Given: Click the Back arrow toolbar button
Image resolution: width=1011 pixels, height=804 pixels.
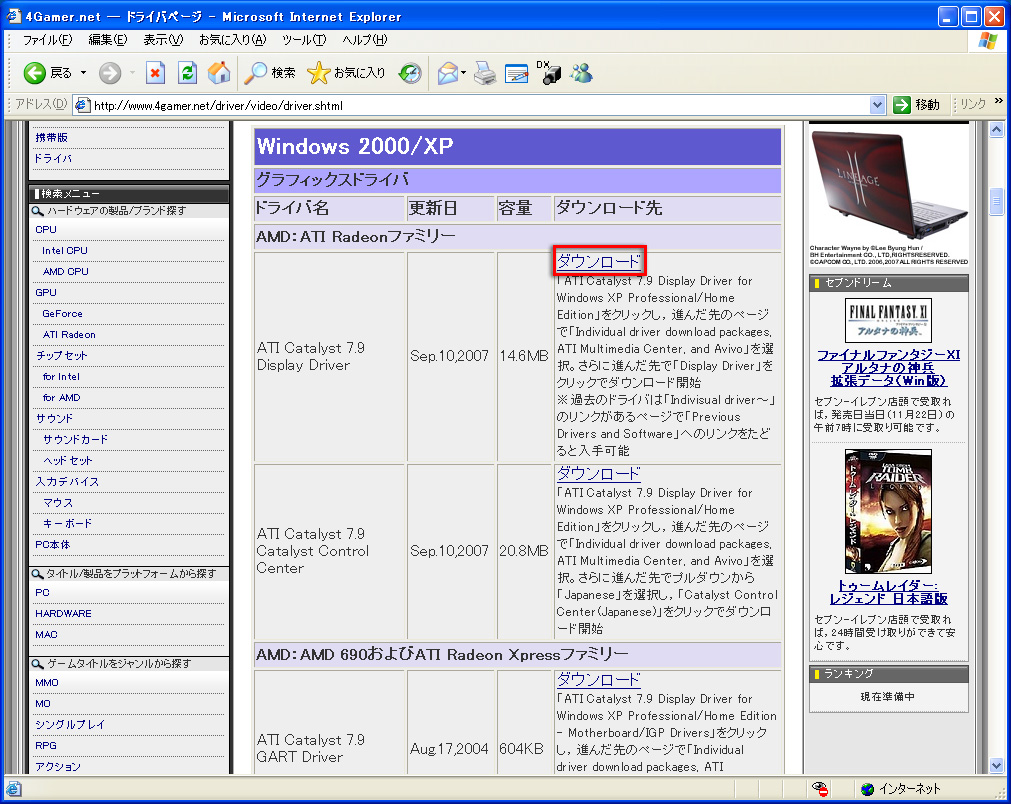Looking at the screenshot, I should click(34, 73).
